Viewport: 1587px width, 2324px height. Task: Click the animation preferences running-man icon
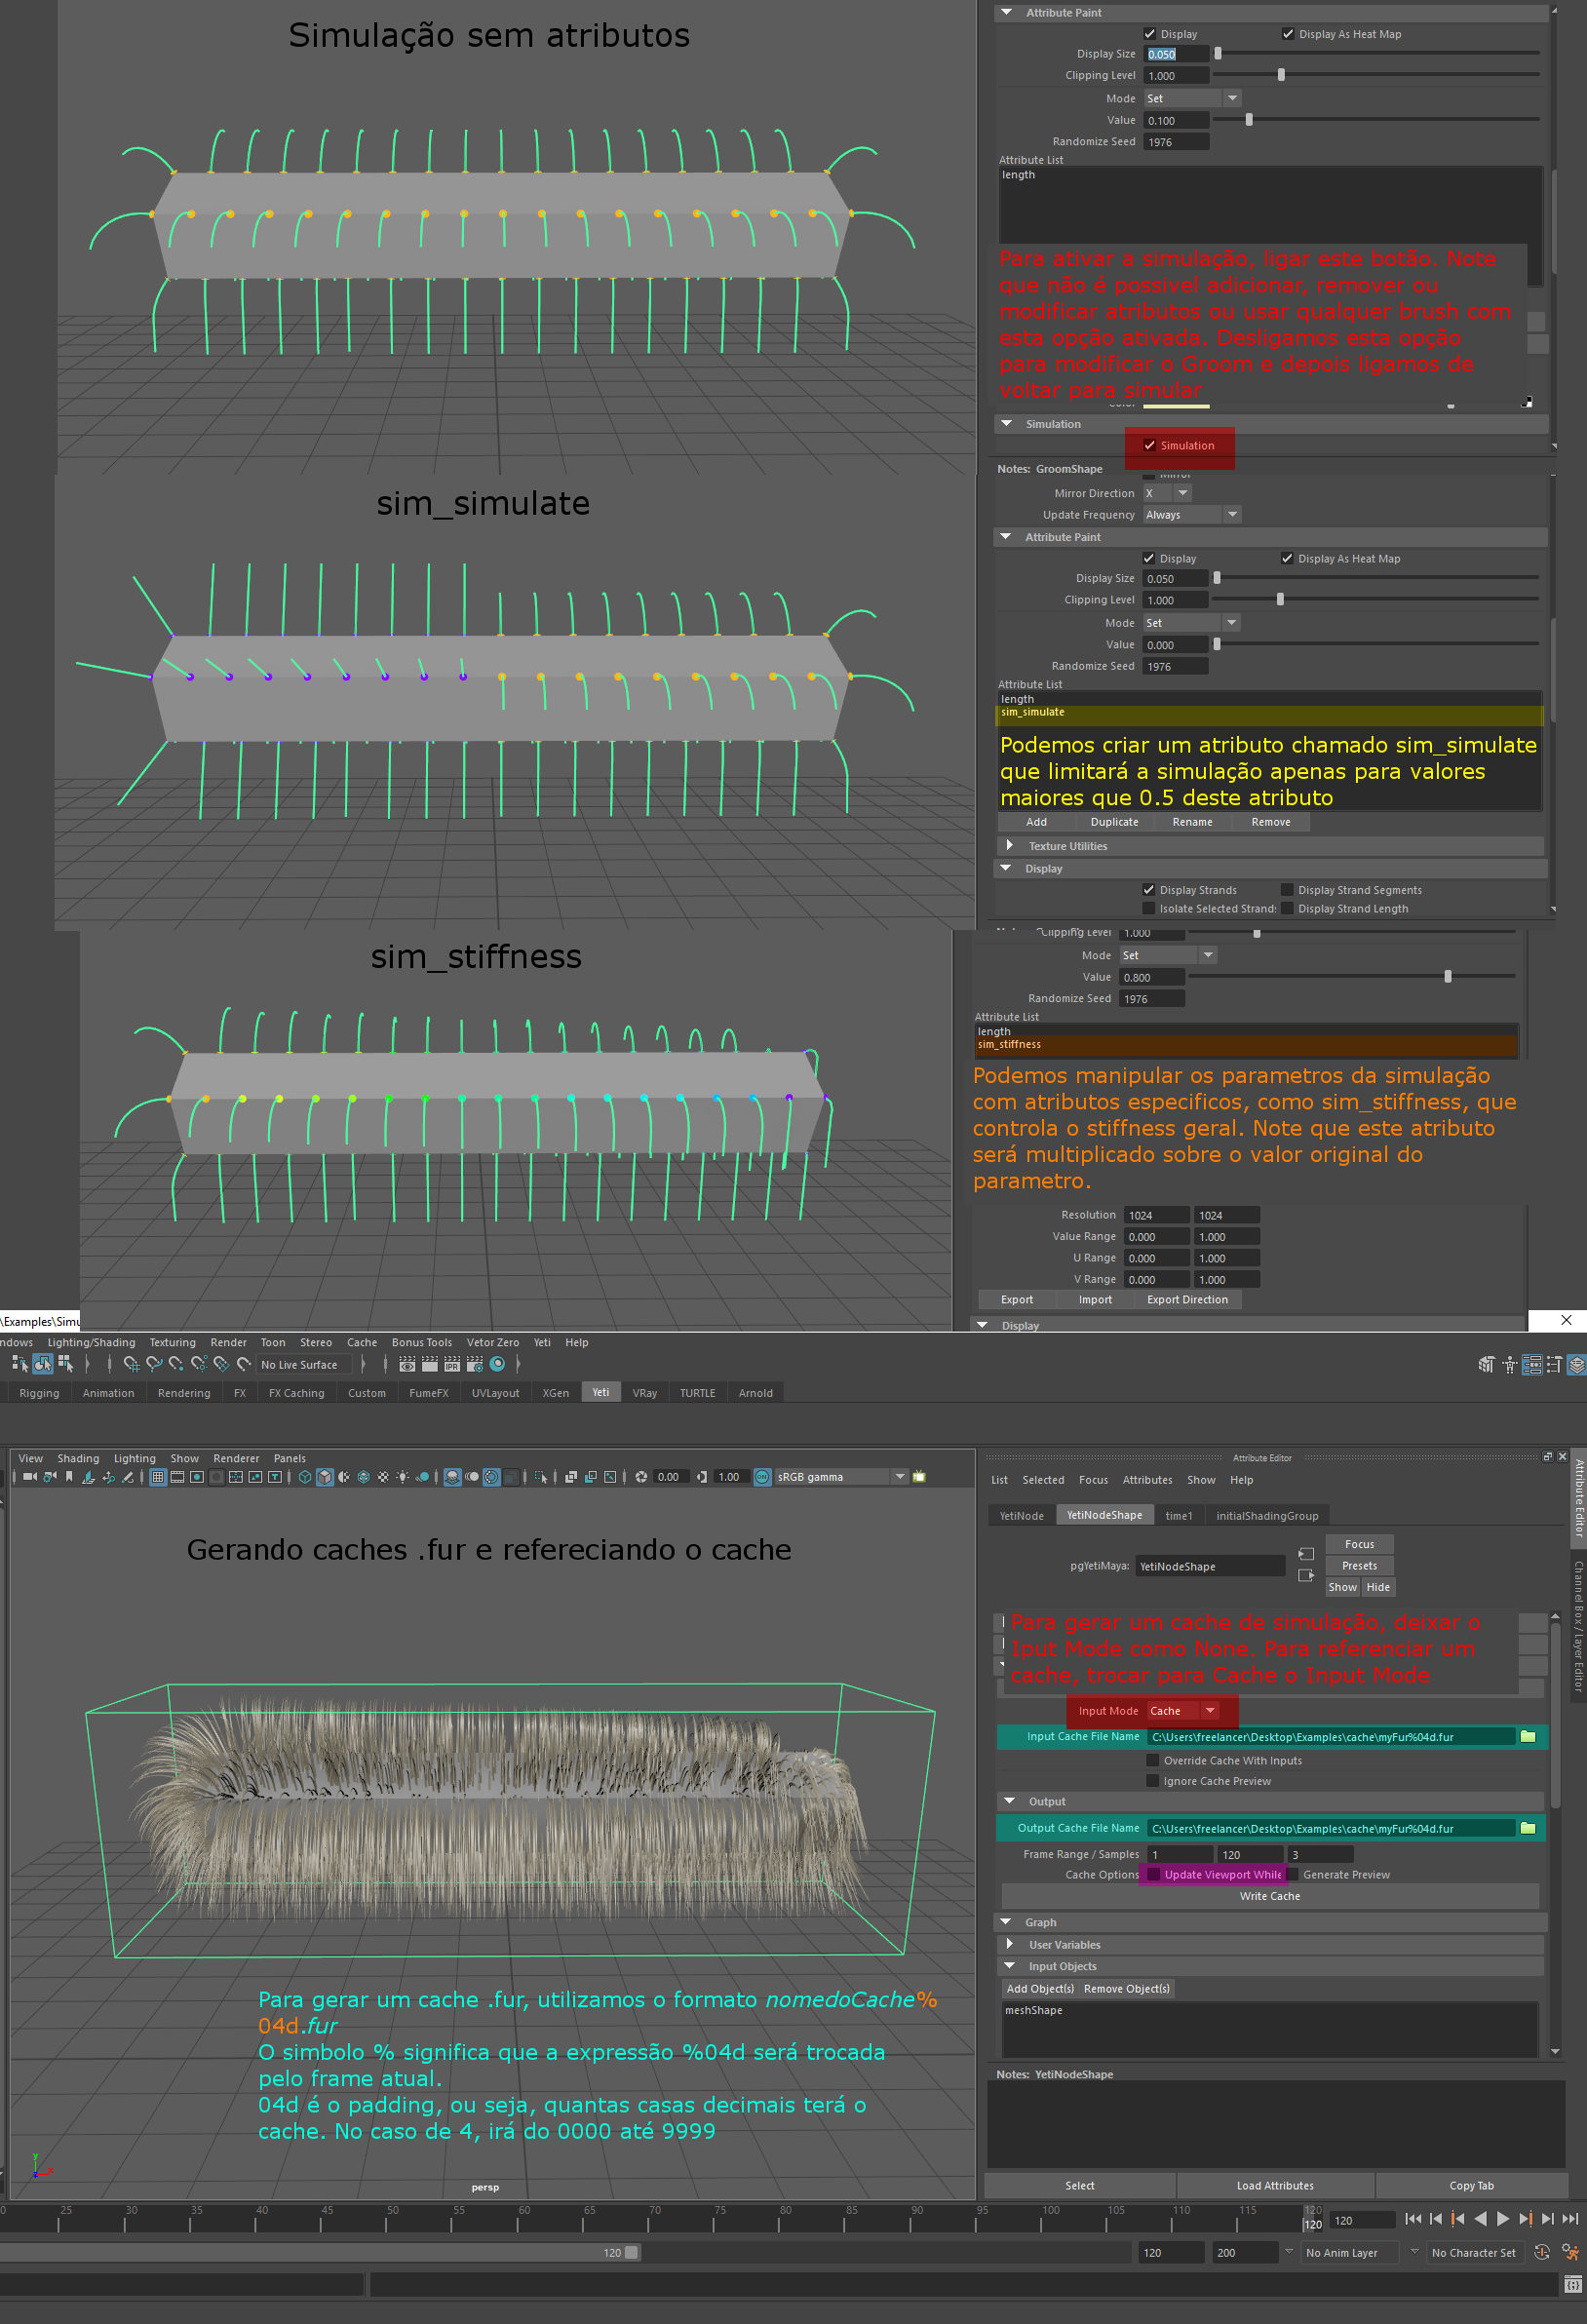coord(1570,2253)
